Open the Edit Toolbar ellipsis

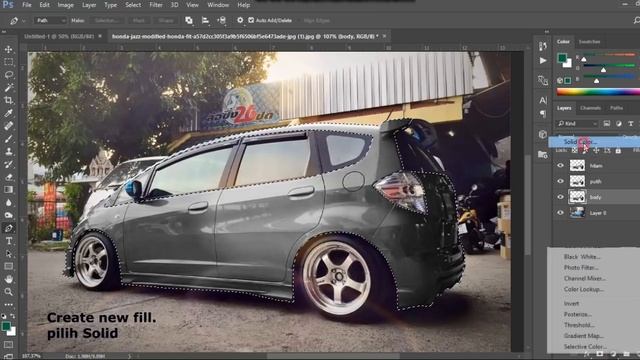click(x=9, y=304)
